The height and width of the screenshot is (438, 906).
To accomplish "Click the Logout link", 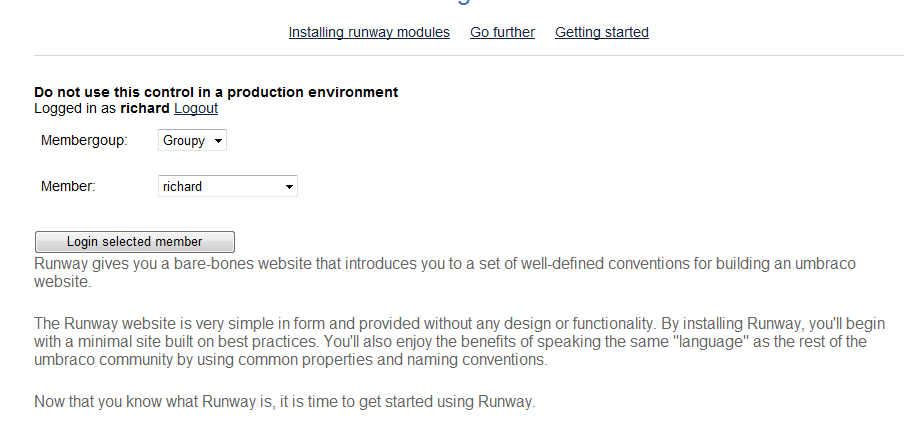I will click(x=196, y=108).
